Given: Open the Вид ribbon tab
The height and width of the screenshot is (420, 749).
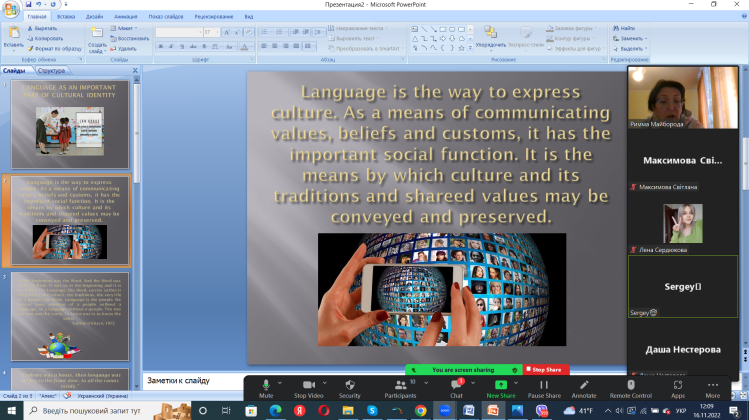Looking at the screenshot, I should click(x=249, y=16).
